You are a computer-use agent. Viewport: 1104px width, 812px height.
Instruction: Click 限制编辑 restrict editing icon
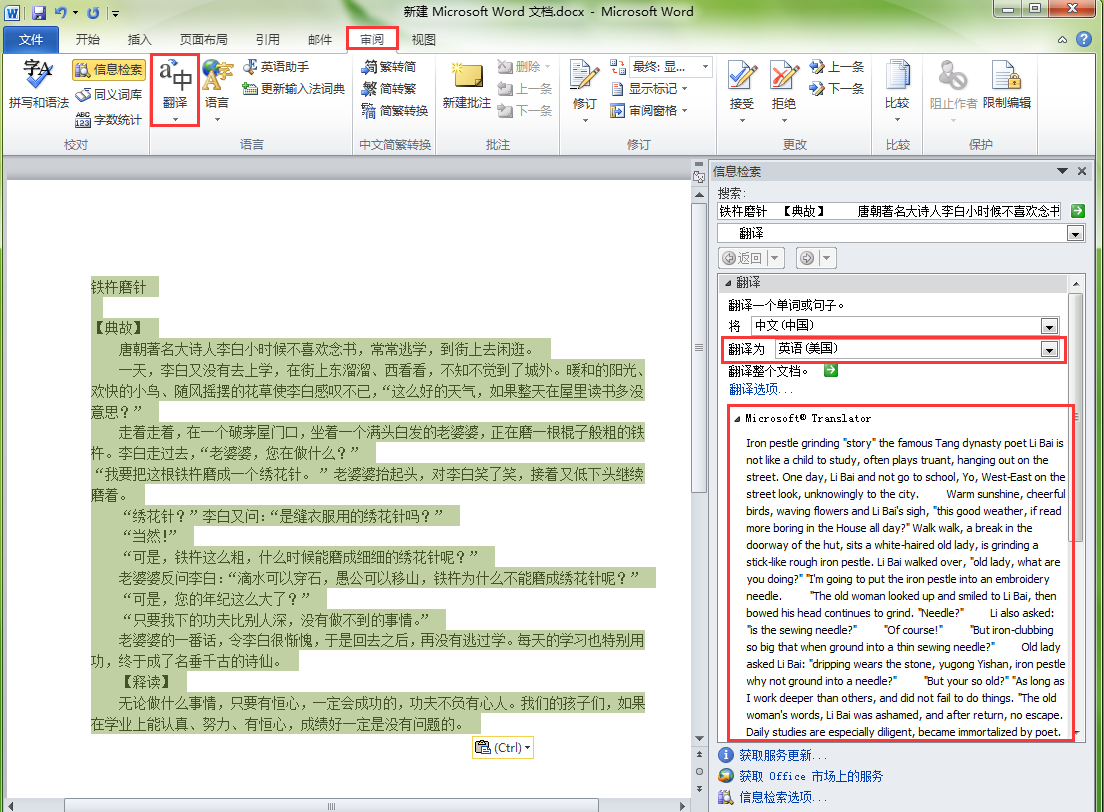click(1007, 85)
